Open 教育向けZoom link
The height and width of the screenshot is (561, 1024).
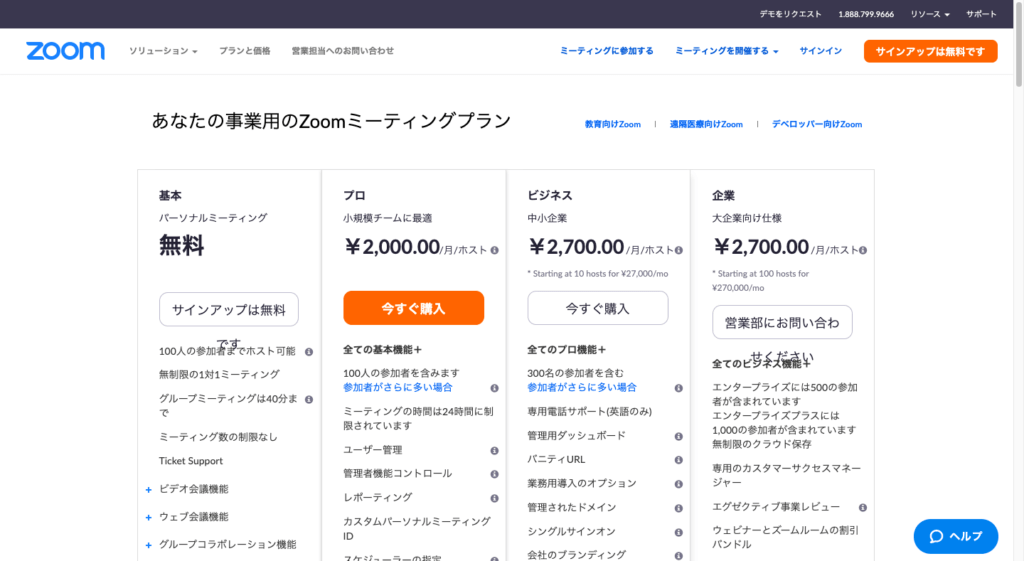pos(613,124)
